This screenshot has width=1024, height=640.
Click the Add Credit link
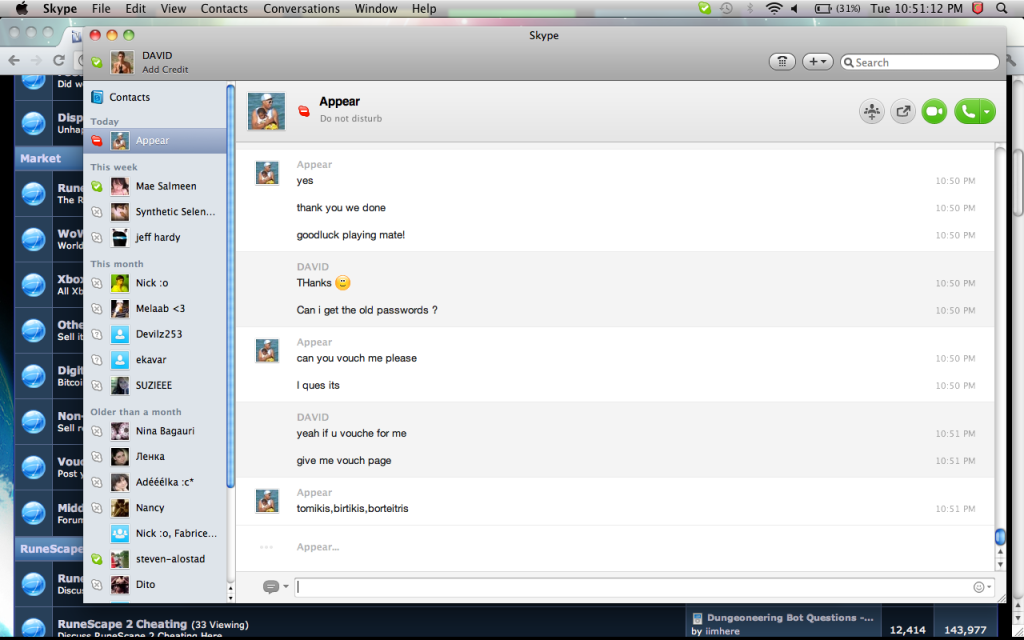coord(165,70)
